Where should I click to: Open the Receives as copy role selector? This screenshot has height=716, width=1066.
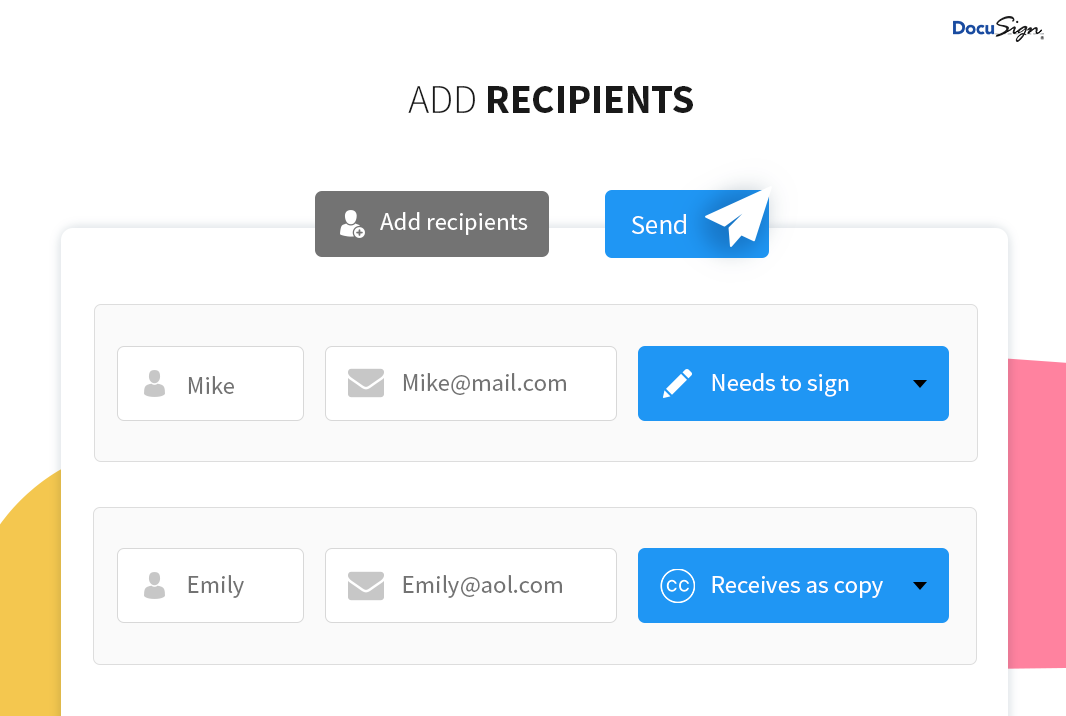click(x=793, y=585)
